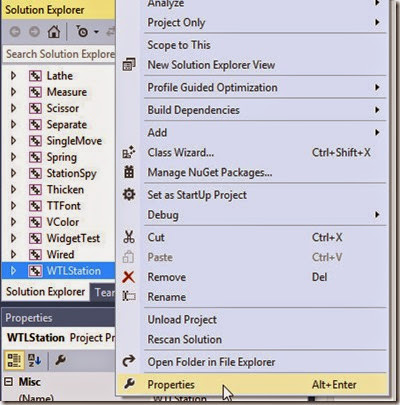The height and width of the screenshot is (405, 400).
Task: Click the Properties panel title bar
Action: pyautogui.click(x=59, y=318)
